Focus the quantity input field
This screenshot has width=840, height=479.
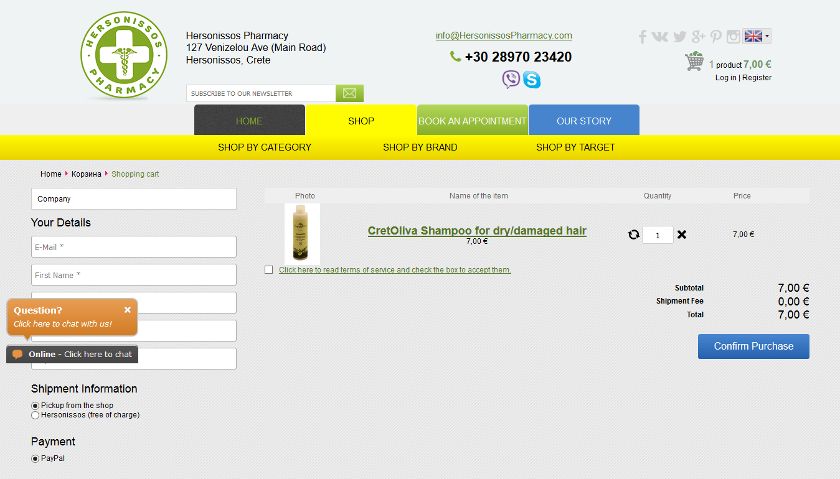(x=657, y=235)
